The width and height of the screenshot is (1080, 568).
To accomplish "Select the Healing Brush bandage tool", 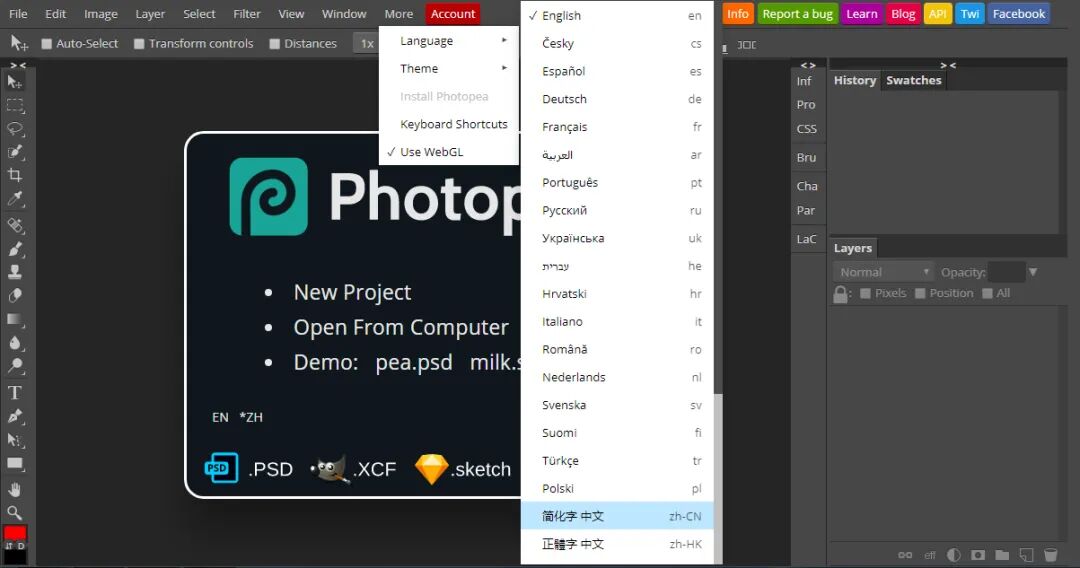I will (x=14, y=225).
